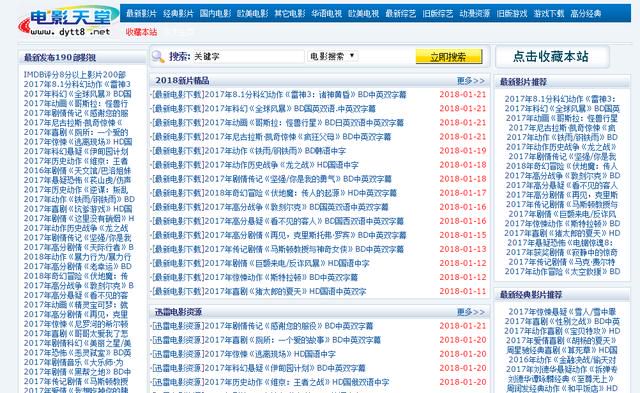Select 高分经典 in the top navigation
This screenshot has width=640, height=393.
586,13
